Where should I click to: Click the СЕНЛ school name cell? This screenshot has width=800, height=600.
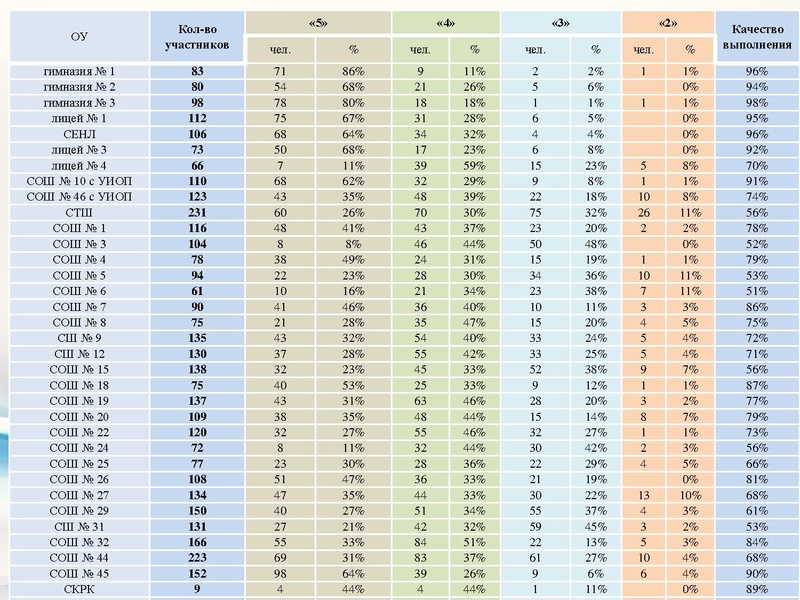pos(79,134)
